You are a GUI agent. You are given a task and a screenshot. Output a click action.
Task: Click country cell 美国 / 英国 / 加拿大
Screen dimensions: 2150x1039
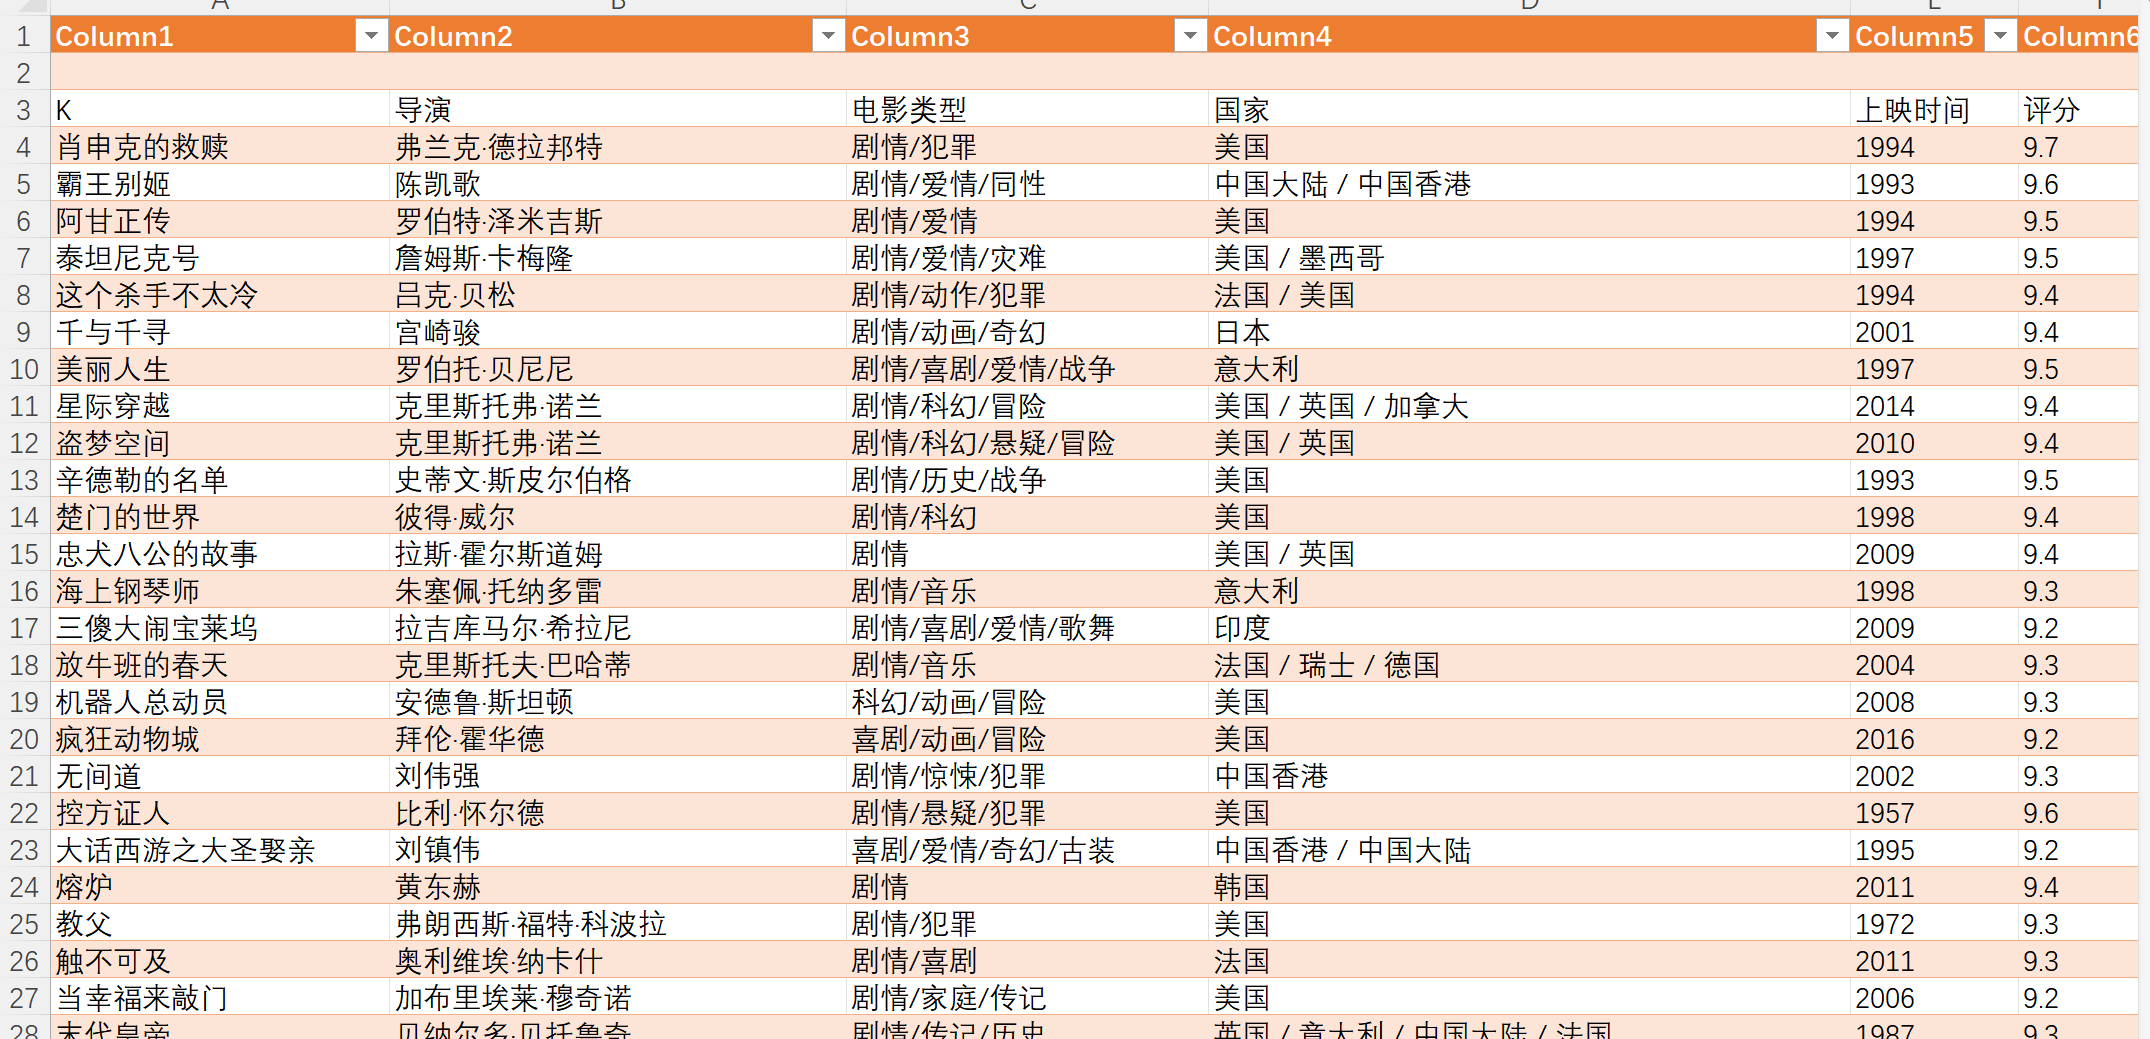[x=1530, y=406]
